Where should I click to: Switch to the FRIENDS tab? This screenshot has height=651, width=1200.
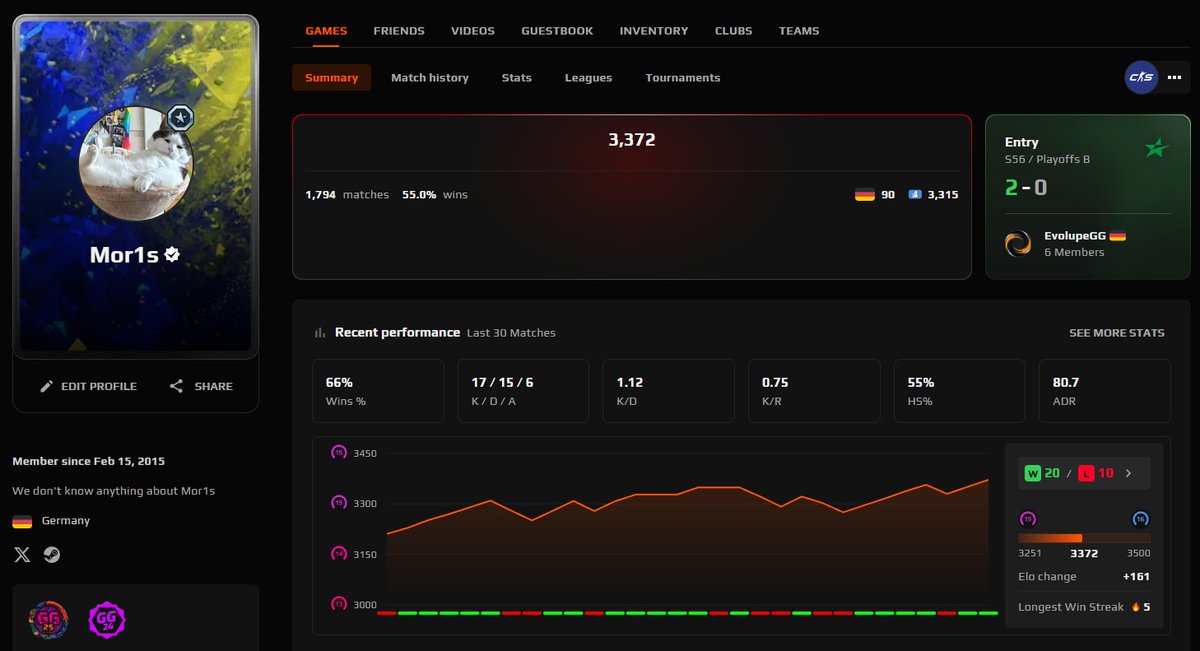pos(399,31)
